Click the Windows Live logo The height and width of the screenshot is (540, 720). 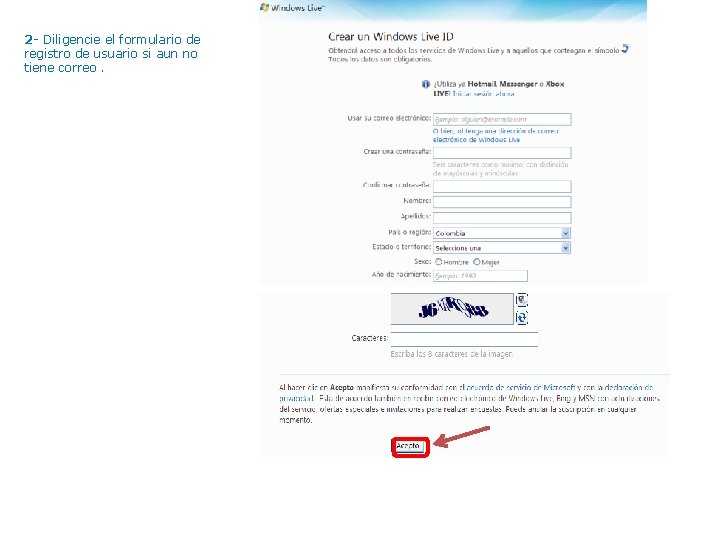[x=292, y=8]
